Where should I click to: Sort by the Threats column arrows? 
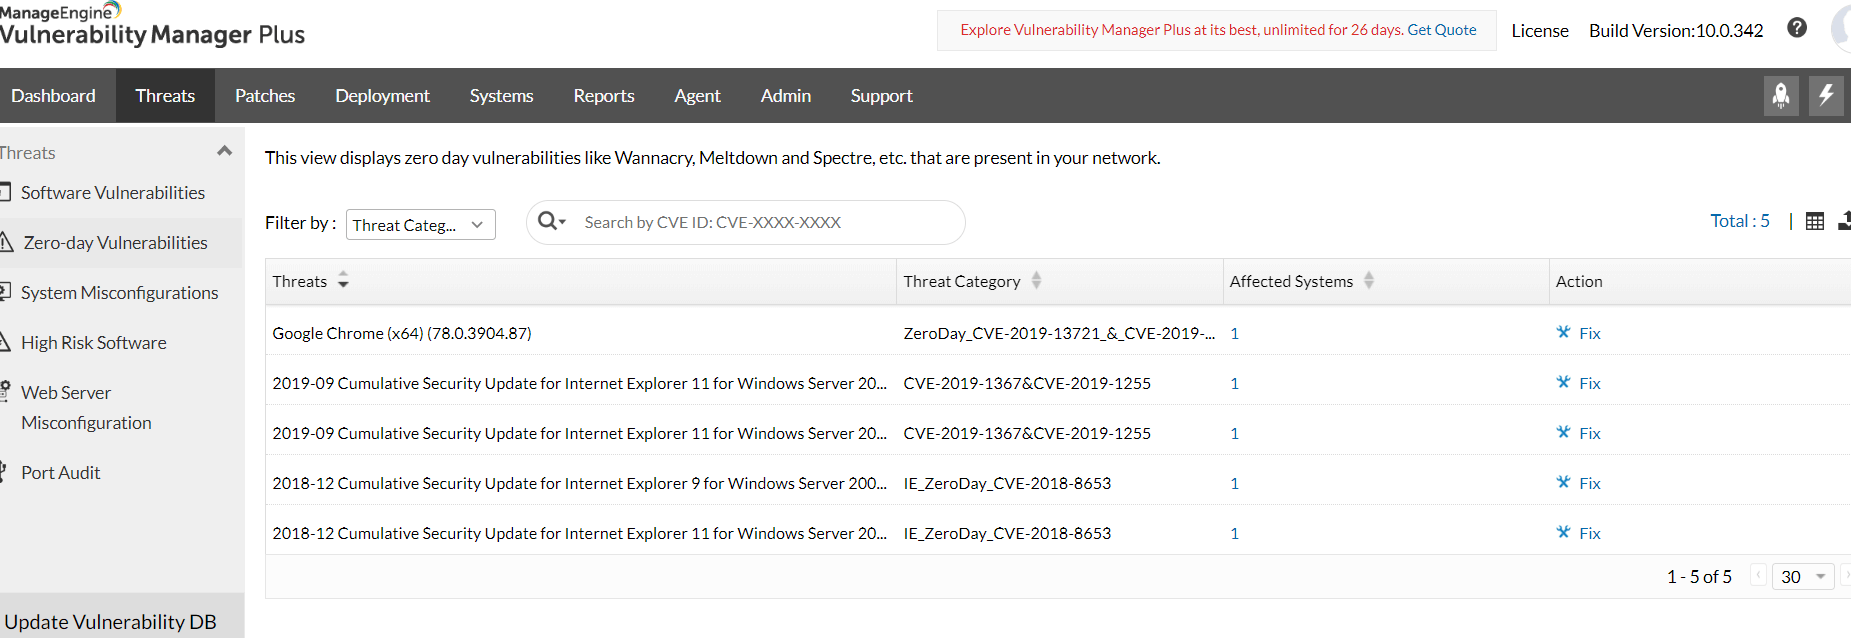(343, 281)
